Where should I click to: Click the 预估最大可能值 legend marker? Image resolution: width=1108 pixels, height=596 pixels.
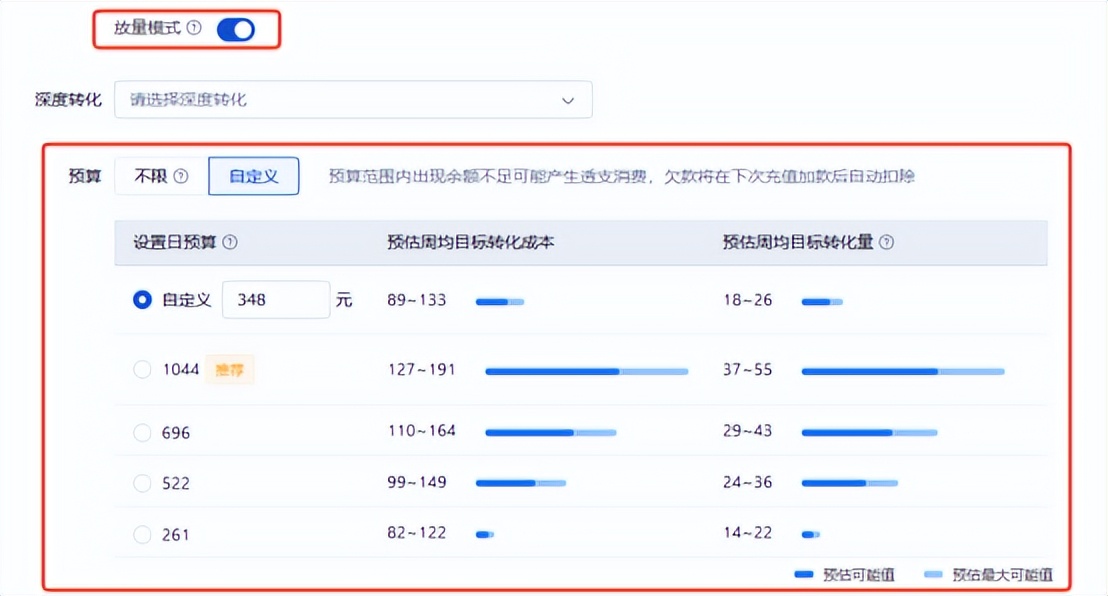933,575
